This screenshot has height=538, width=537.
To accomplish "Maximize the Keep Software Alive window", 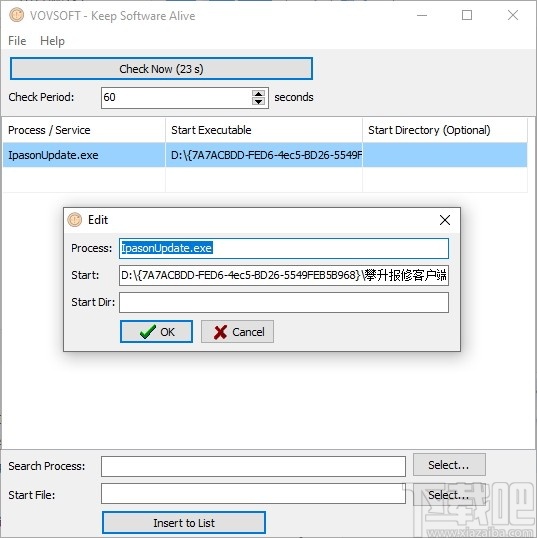I will (x=467, y=15).
